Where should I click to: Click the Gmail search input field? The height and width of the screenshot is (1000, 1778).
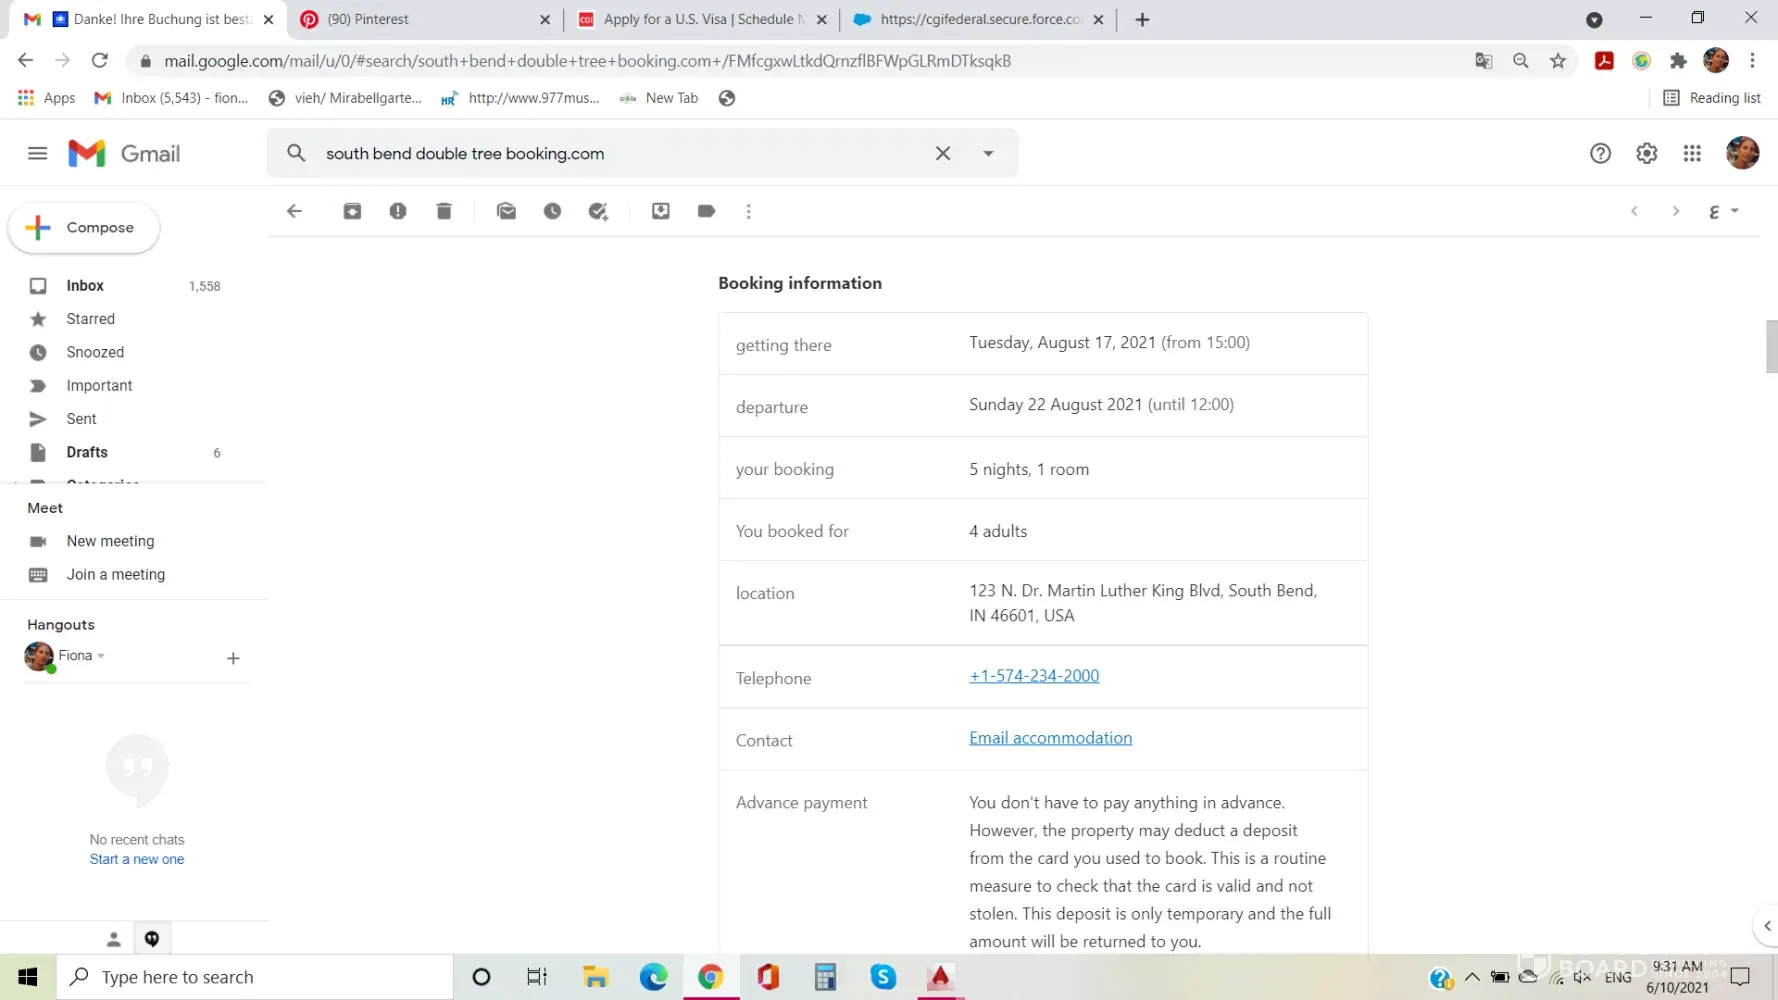[x=620, y=153]
